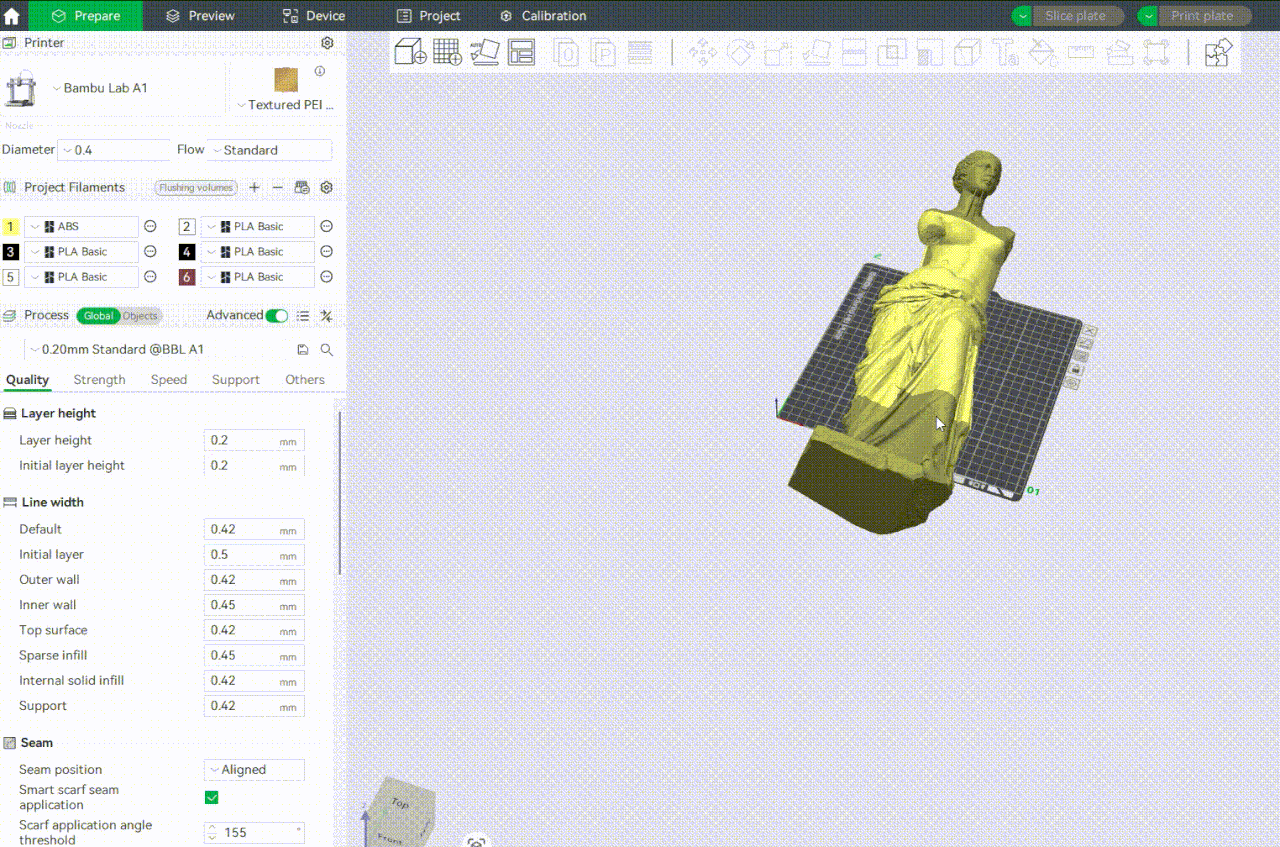The image size is (1280, 847).
Task: Switch process scope to Objects
Action: click(x=140, y=316)
